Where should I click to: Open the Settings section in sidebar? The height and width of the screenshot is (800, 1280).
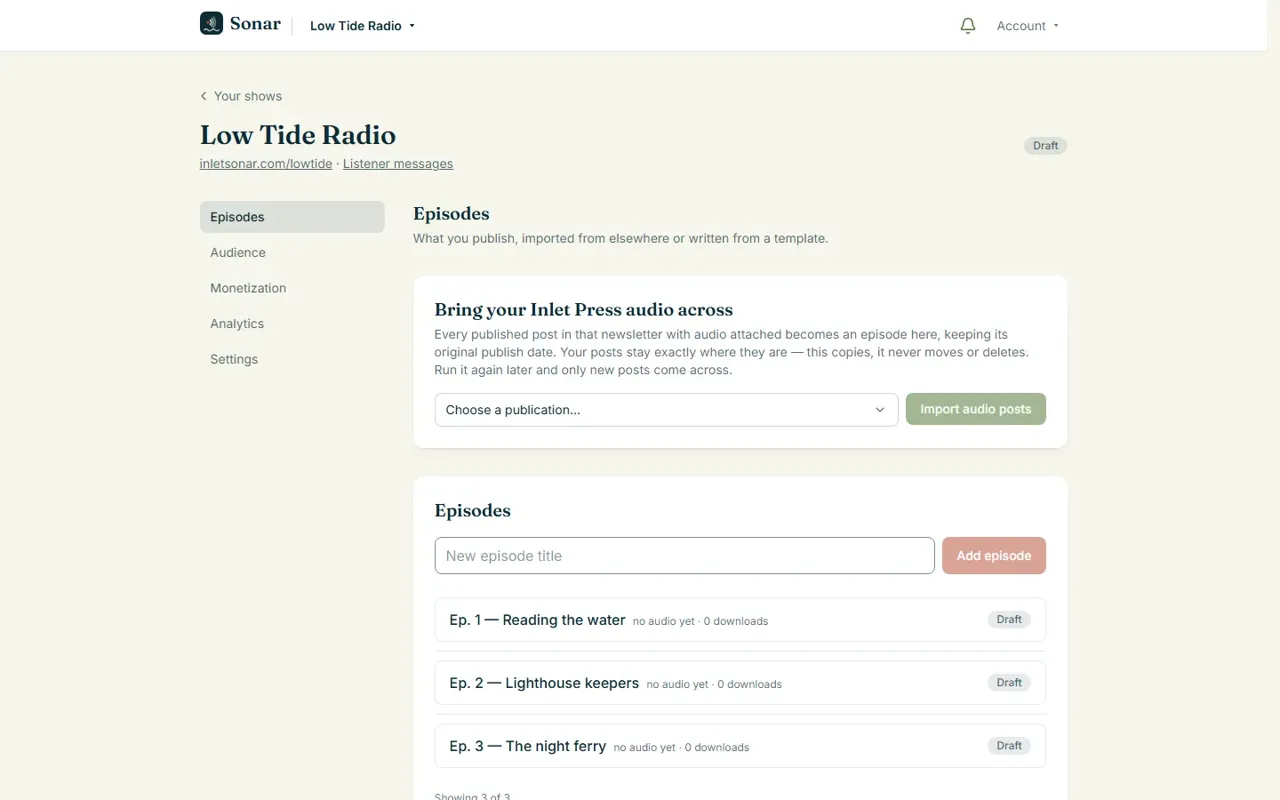[x=292, y=359]
